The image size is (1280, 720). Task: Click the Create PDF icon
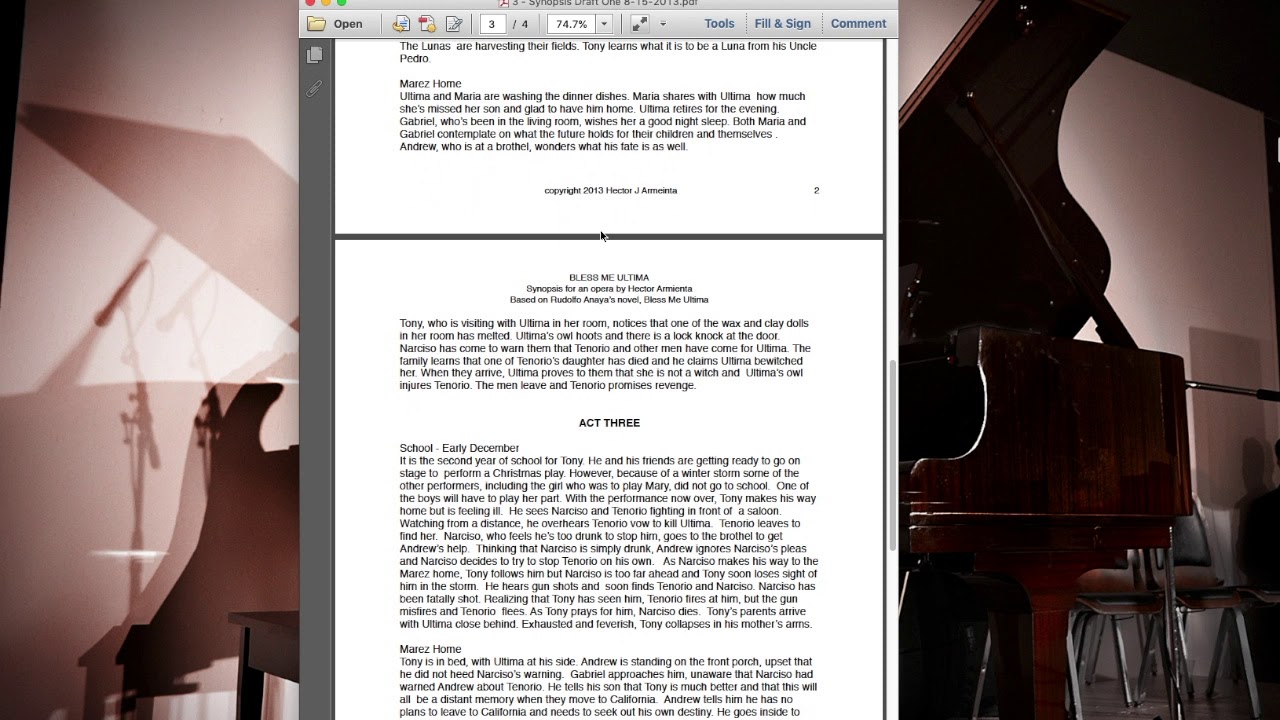point(427,24)
